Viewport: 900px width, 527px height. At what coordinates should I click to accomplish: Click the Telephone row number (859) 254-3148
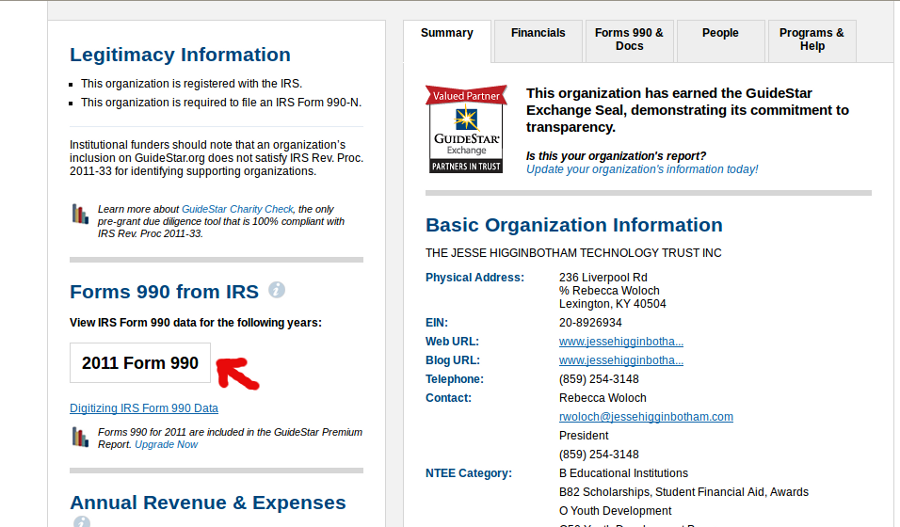[599, 379]
